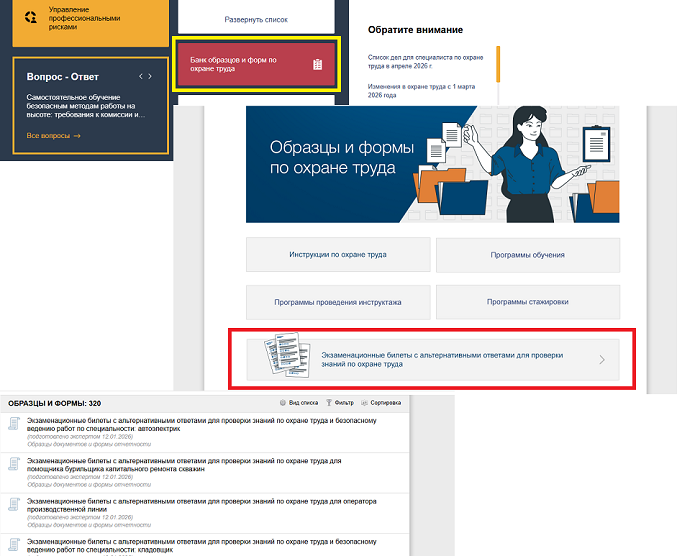Image resolution: width=700 pixels, height=556 pixels.
Task: Select Программы стажировки
Action: coord(527,302)
